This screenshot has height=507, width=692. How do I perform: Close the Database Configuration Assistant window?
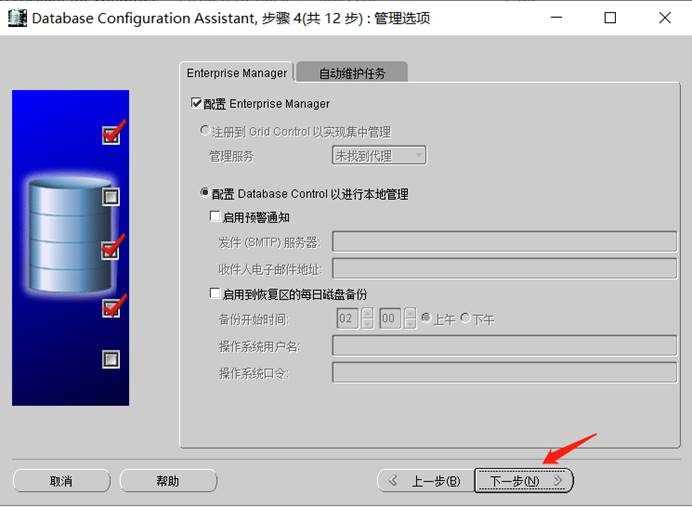(x=665, y=18)
